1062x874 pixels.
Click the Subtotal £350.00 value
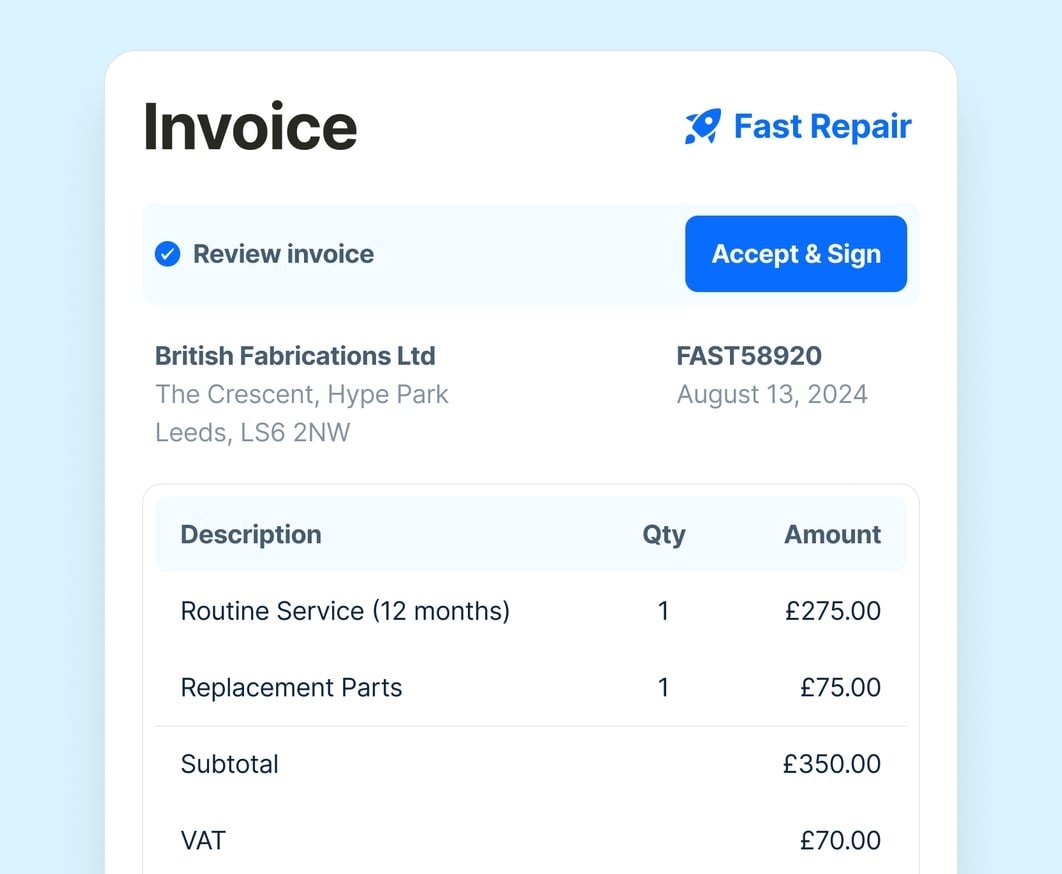(832, 765)
